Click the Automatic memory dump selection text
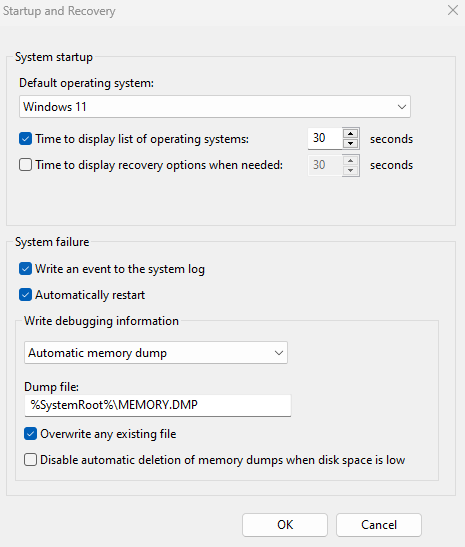The image size is (465, 547). click(x=98, y=353)
